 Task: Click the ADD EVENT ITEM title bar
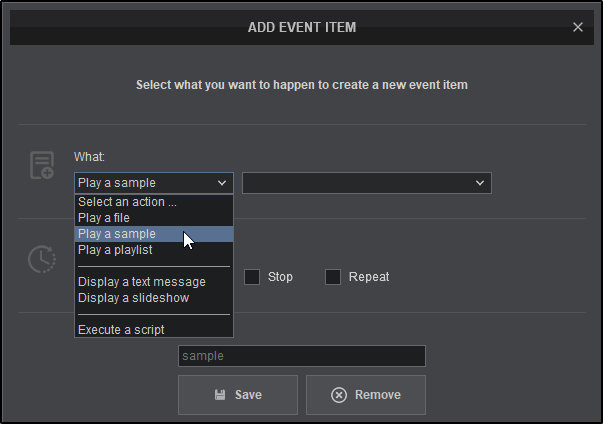point(300,28)
